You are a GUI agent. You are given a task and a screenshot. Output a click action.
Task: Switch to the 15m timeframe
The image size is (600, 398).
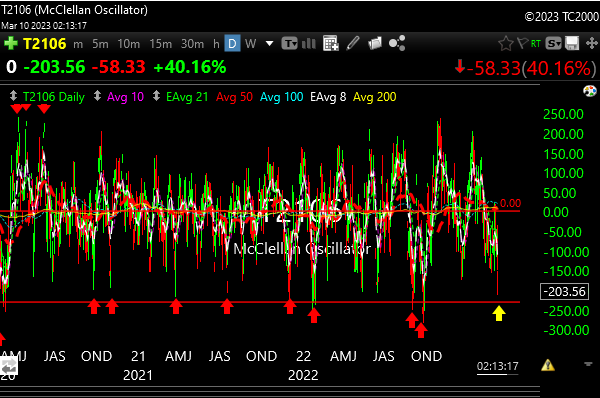[x=161, y=44]
